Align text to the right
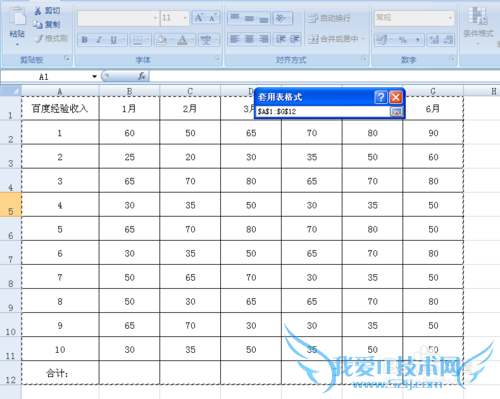500x399 pixels. tap(264, 39)
